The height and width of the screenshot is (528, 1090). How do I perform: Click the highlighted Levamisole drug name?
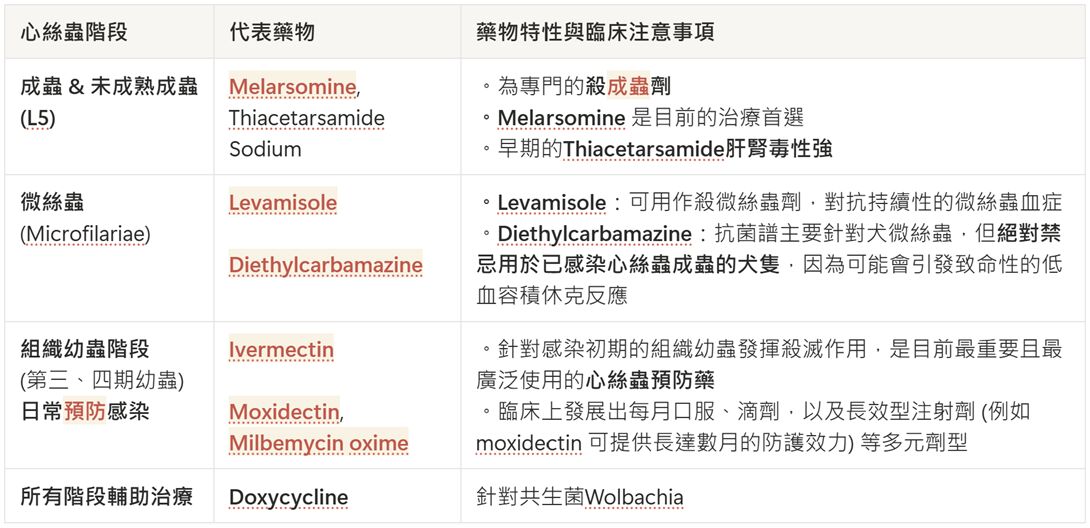283,203
